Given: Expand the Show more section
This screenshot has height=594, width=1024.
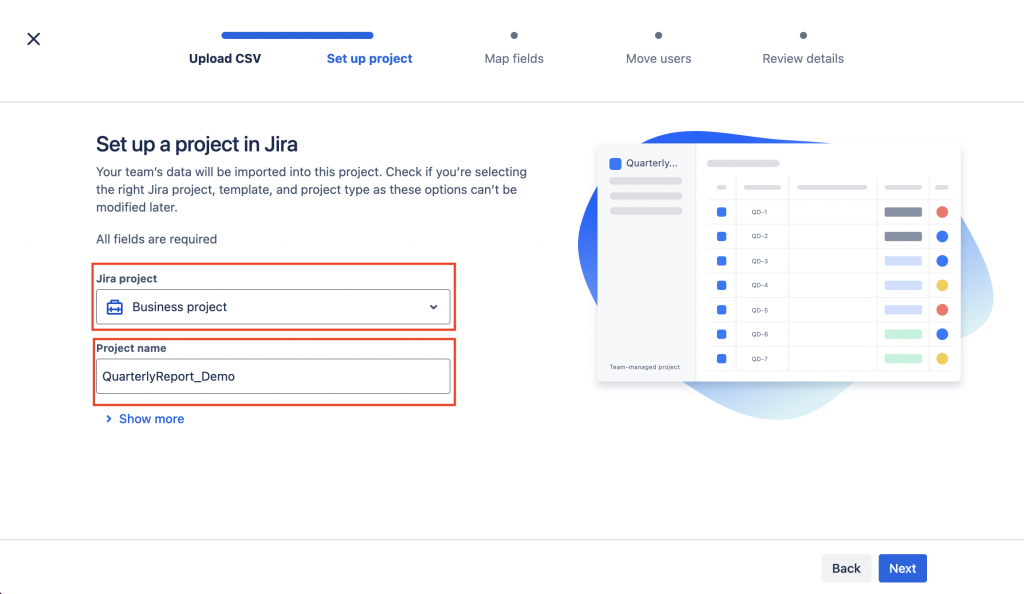Looking at the screenshot, I should 145,419.
